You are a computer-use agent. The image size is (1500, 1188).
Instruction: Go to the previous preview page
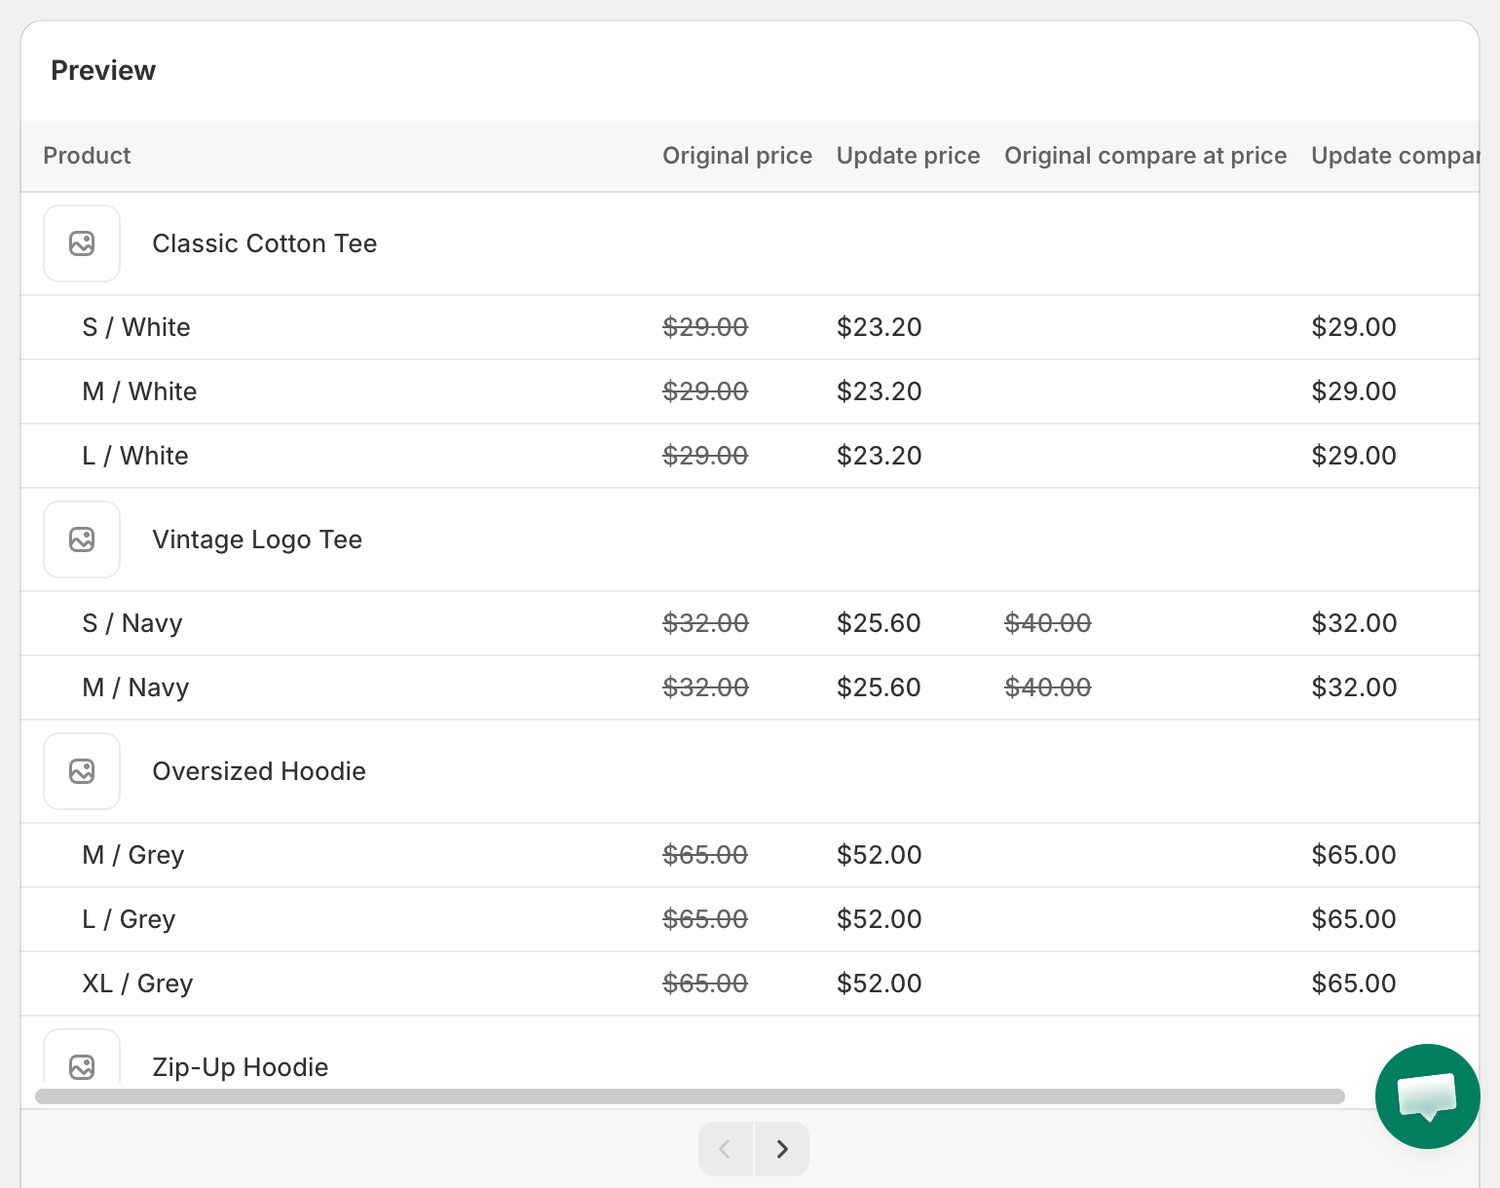click(x=726, y=1149)
